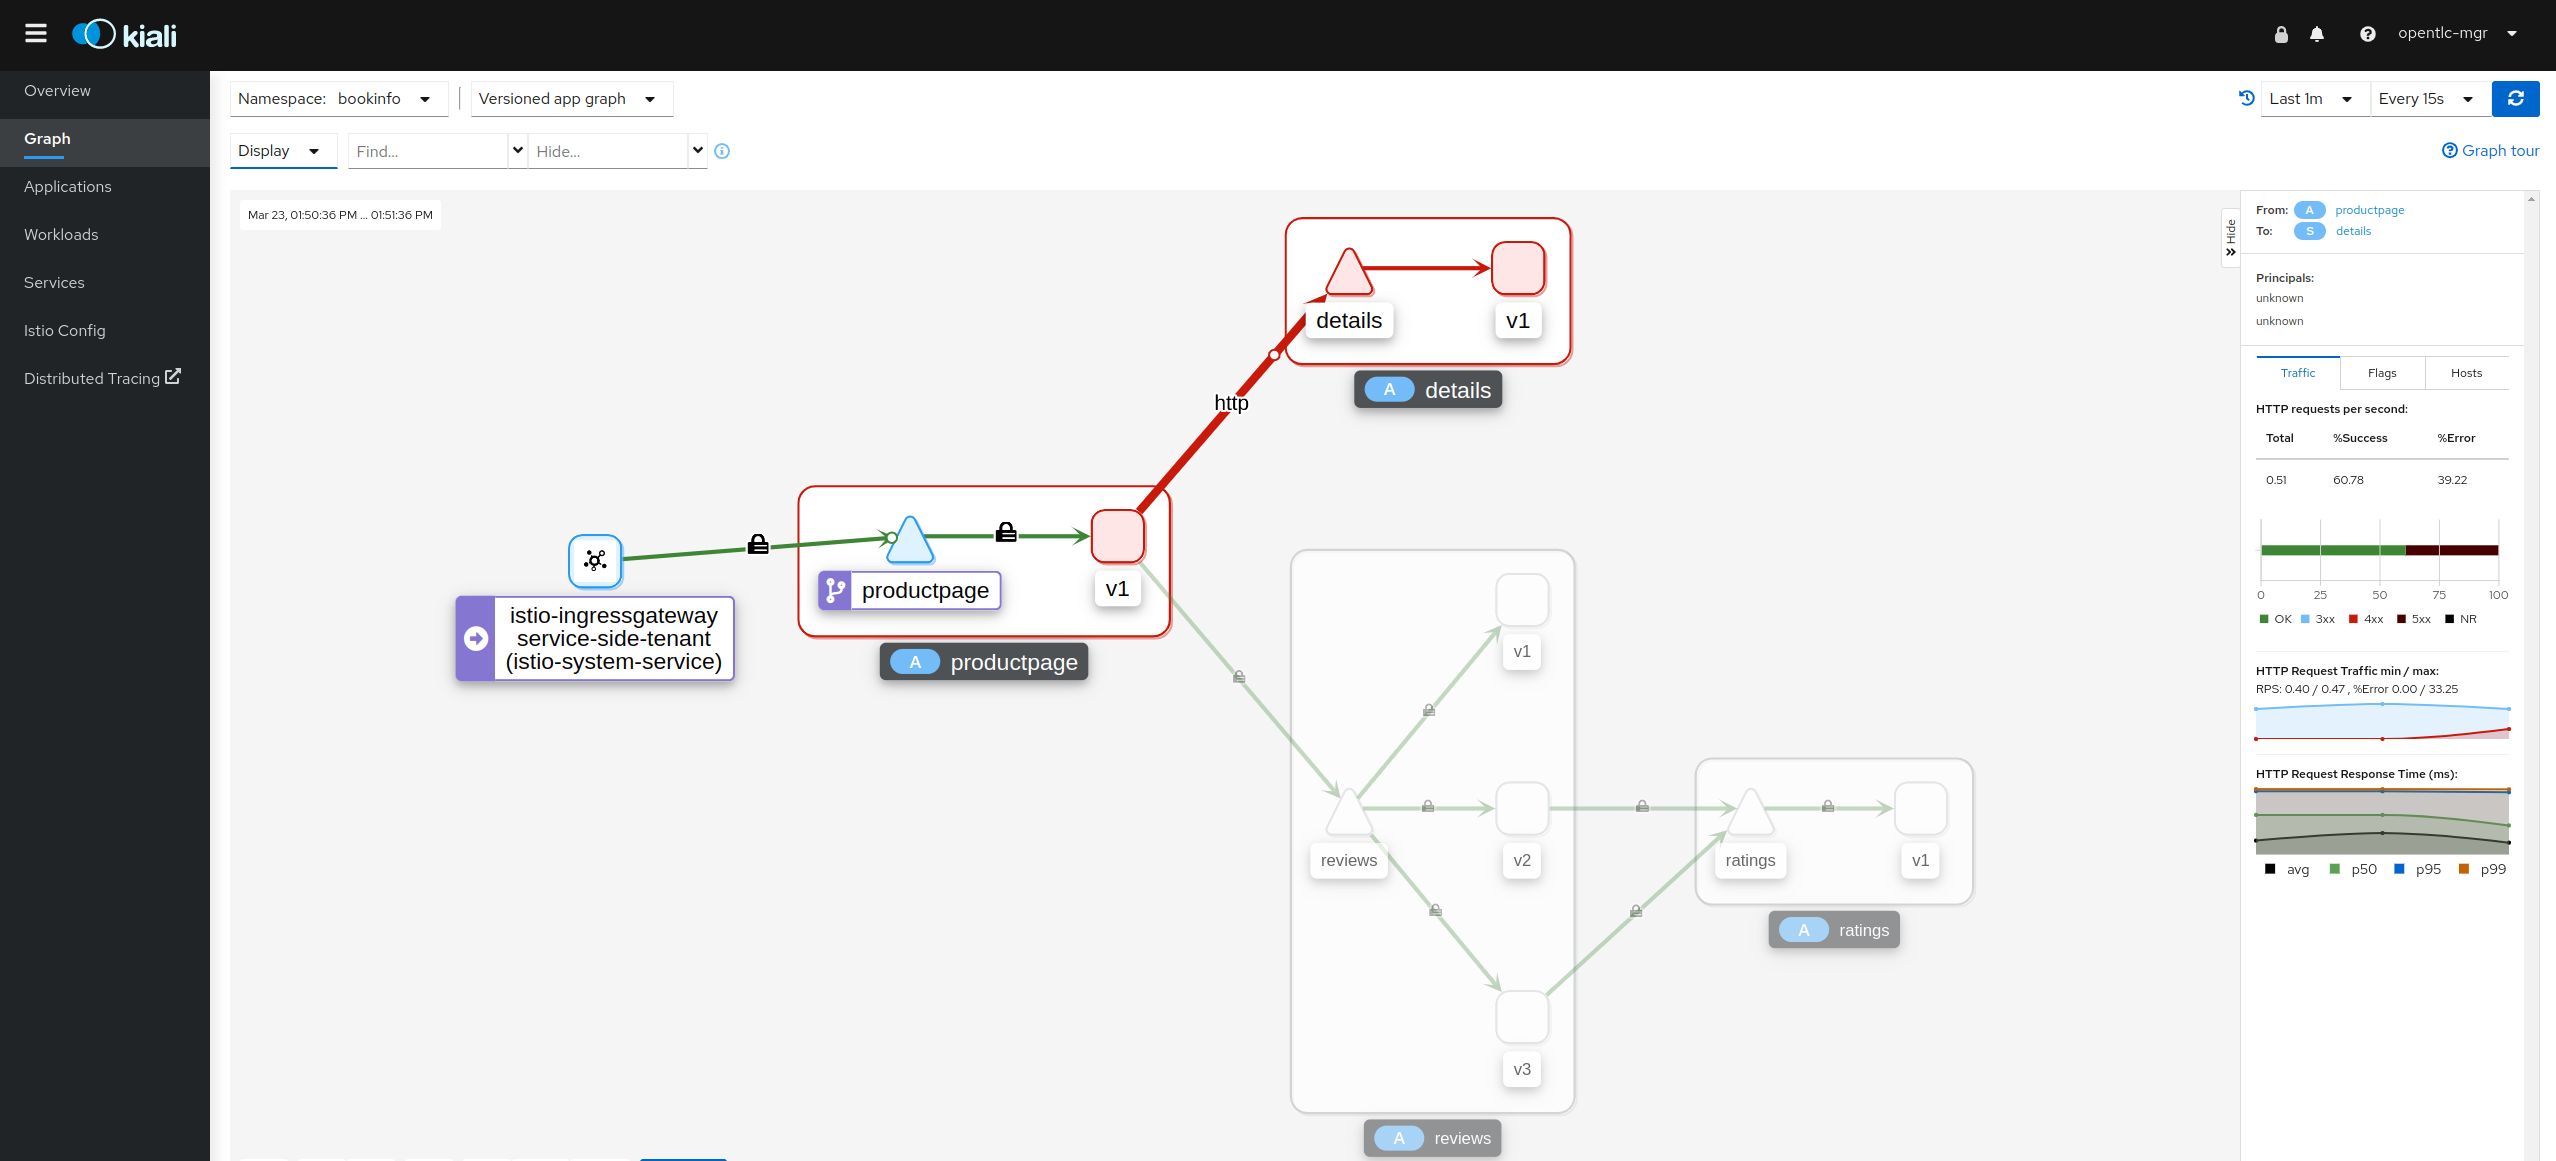Click the virtual service icon beside productpage
Screen dimensions: 2556x1161
(836, 590)
